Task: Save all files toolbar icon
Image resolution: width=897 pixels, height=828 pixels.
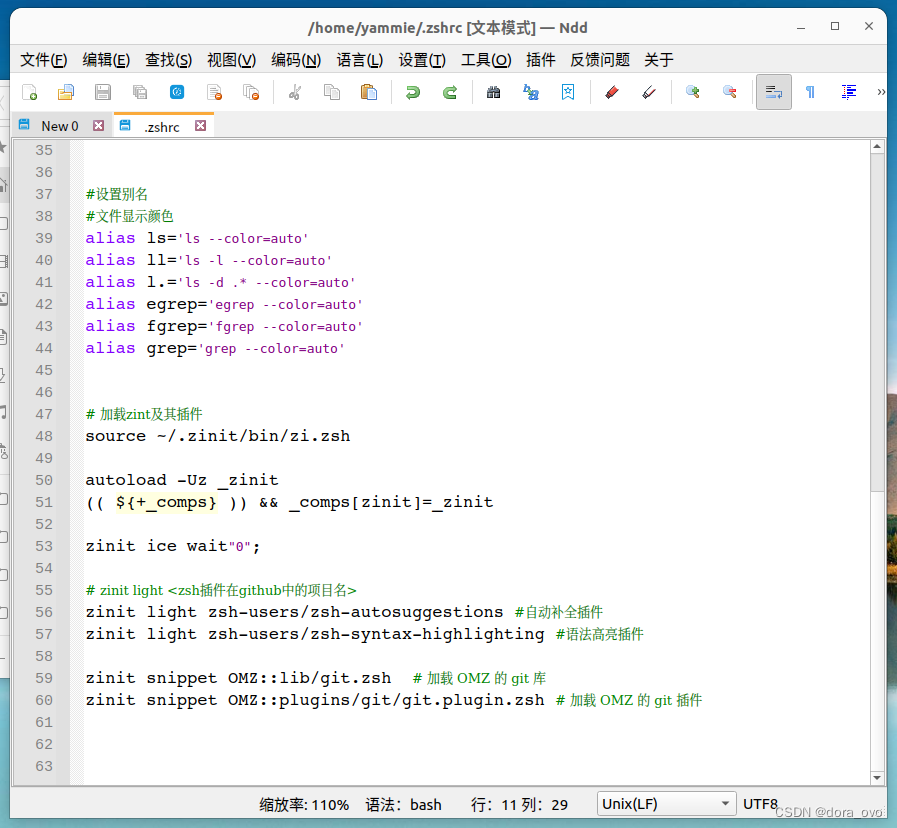Action: point(140,92)
